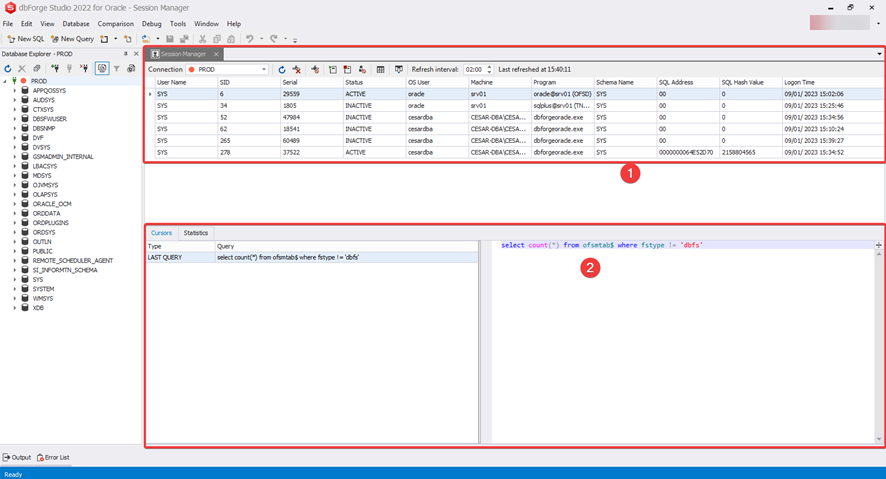Click the SID column header
Viewport: 886px width, 479px height.
point(249,82)
